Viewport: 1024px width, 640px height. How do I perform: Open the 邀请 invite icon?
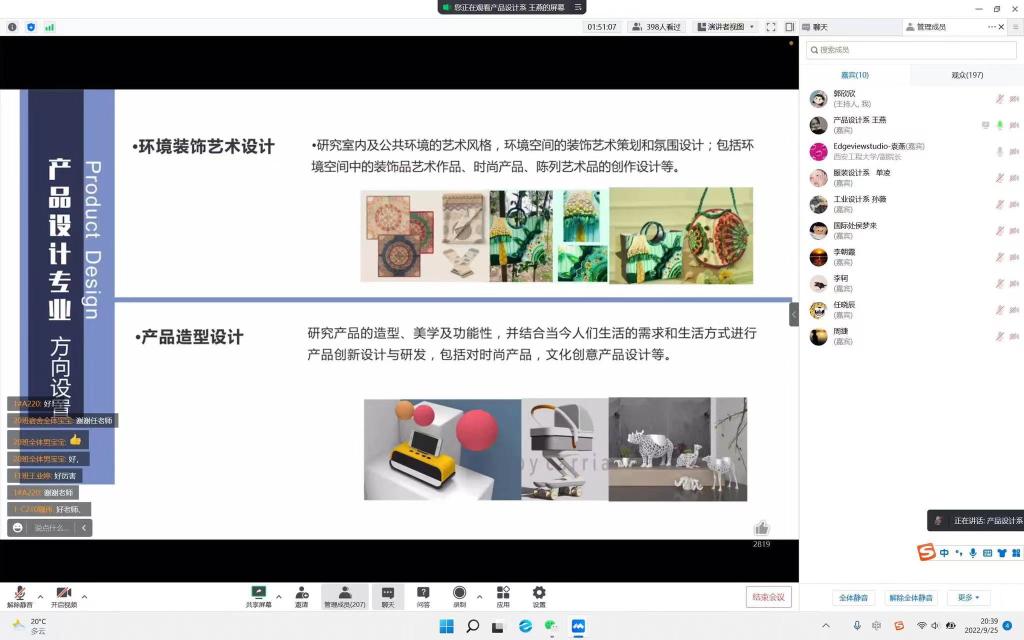pos(301,596)
